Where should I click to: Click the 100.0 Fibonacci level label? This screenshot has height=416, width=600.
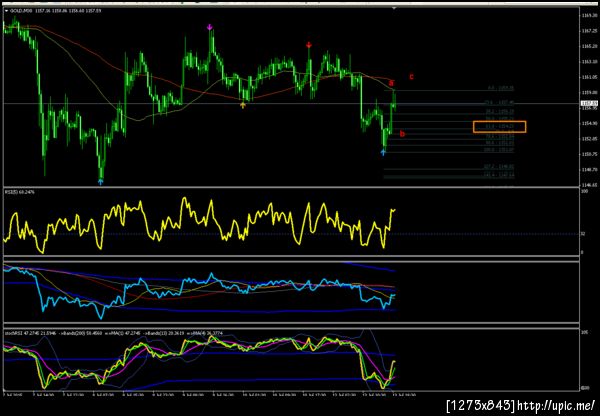coord(499,150)
